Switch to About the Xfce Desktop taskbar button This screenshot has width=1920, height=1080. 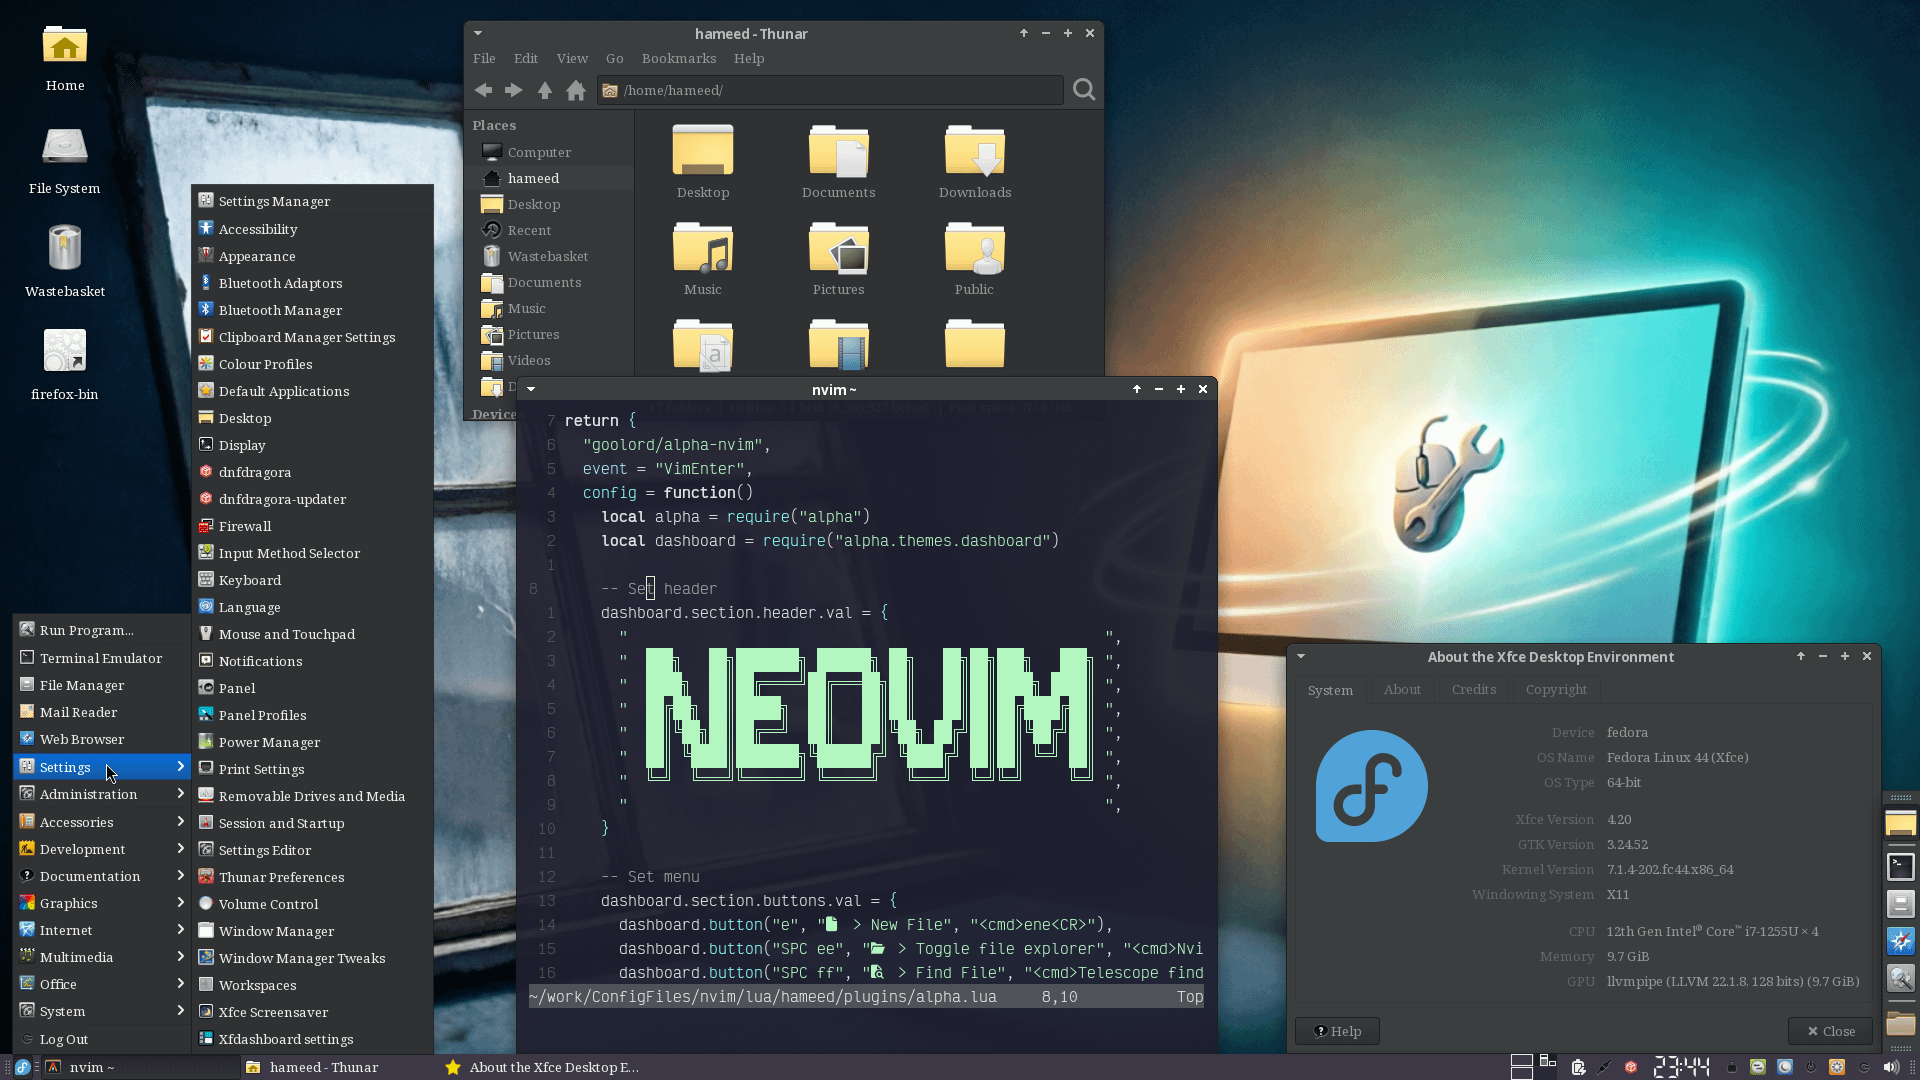[x=545, y=1067]
